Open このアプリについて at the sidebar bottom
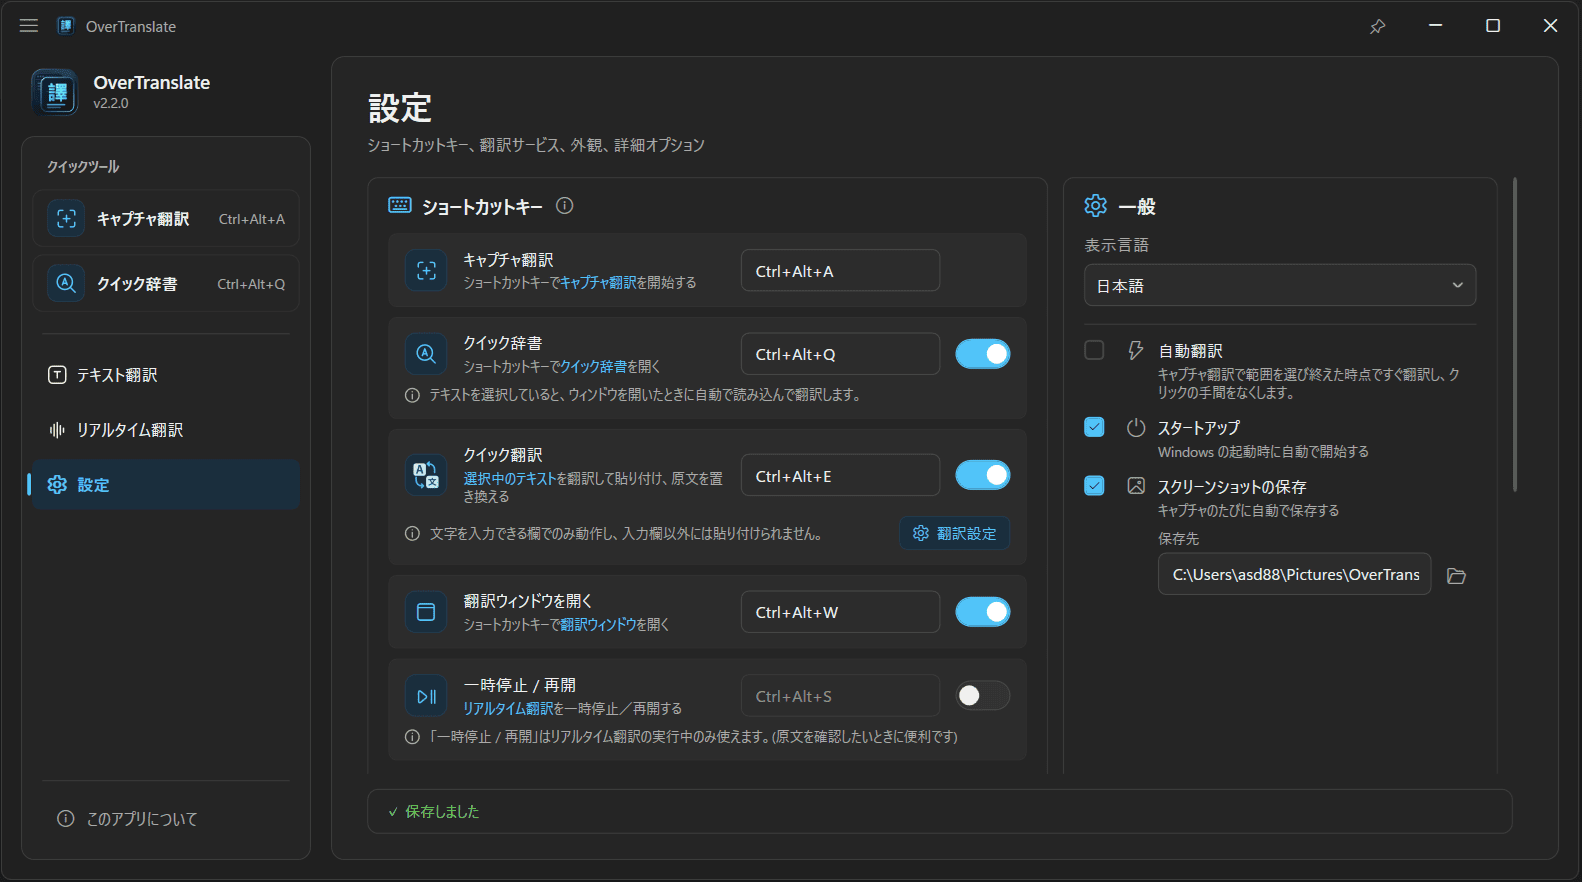1582x882 pixels. point(166,819)
